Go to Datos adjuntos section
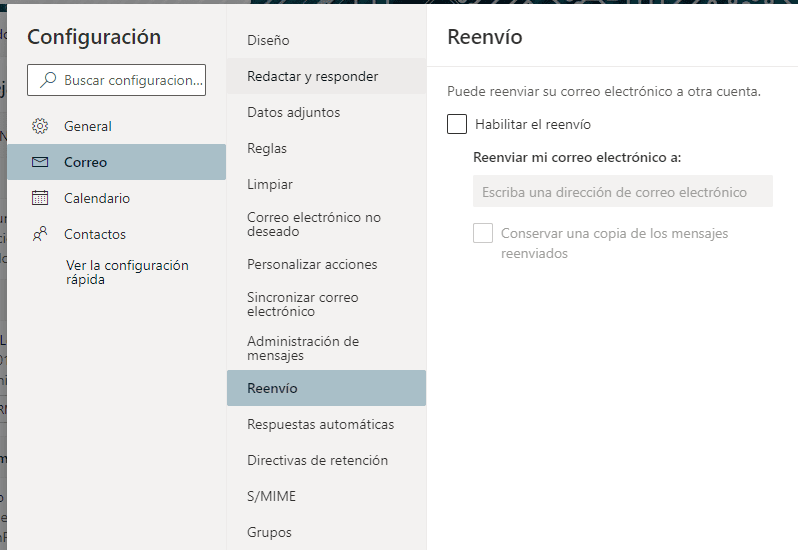This screenshot has height=550, width=798. (293, 112)
